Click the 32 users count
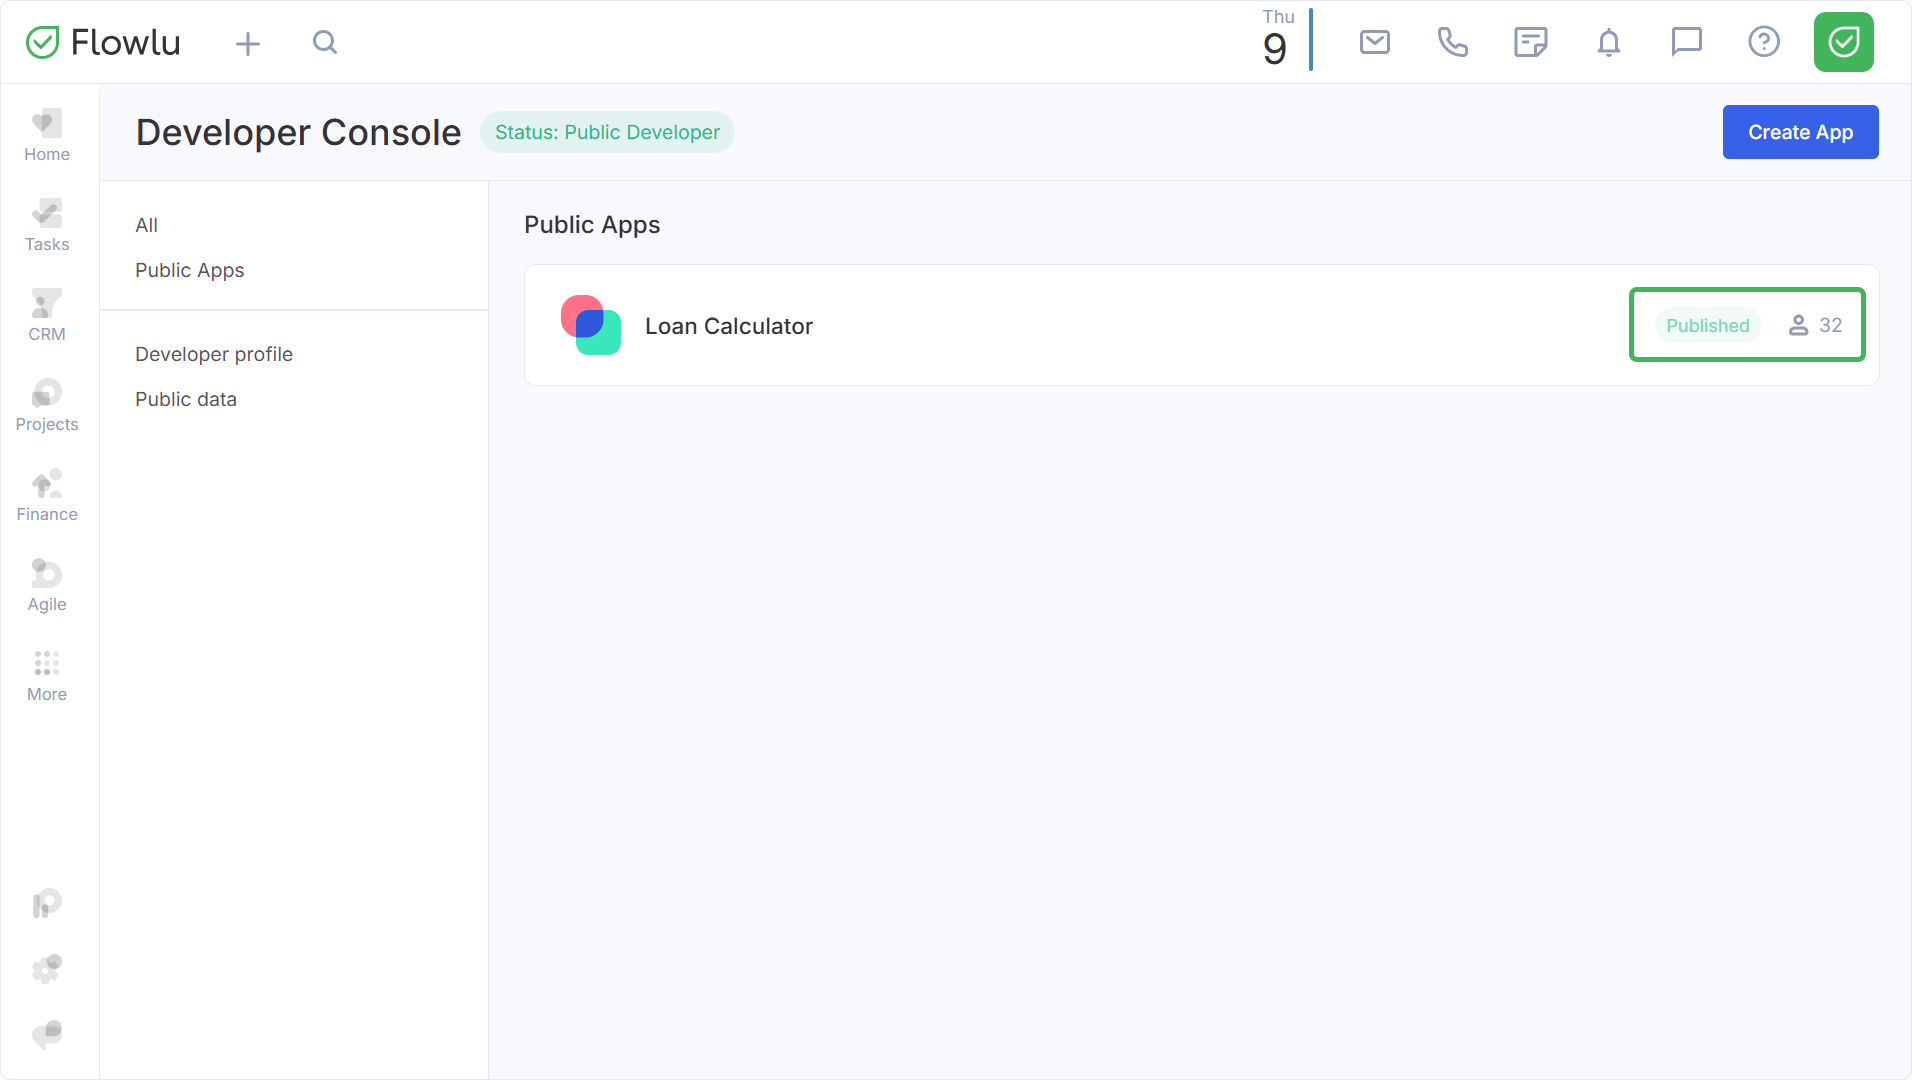This screenshot has width=1912, height=1080. click(x=1815, y=325)
